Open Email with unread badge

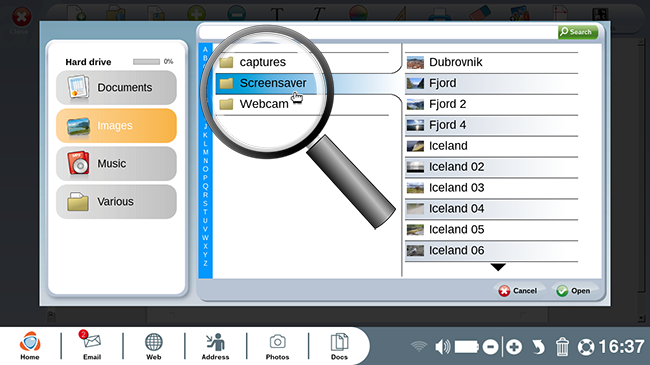[92, 345]
